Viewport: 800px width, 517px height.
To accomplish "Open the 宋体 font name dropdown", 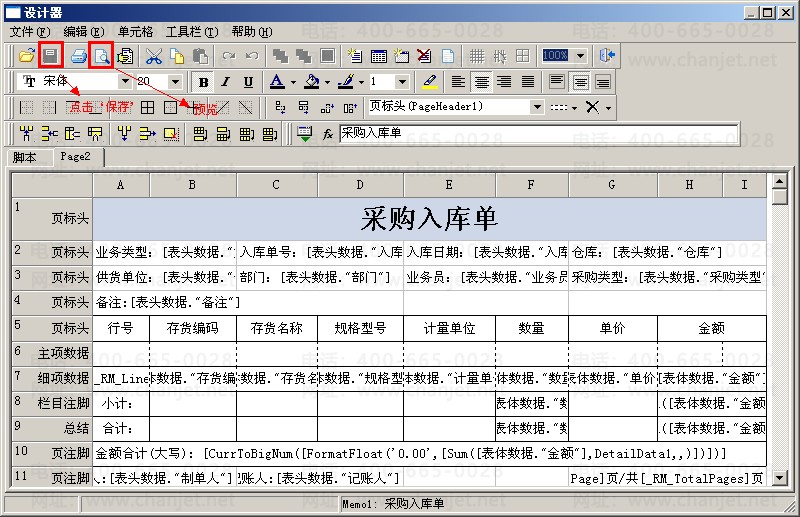I will tap(124, 81).
